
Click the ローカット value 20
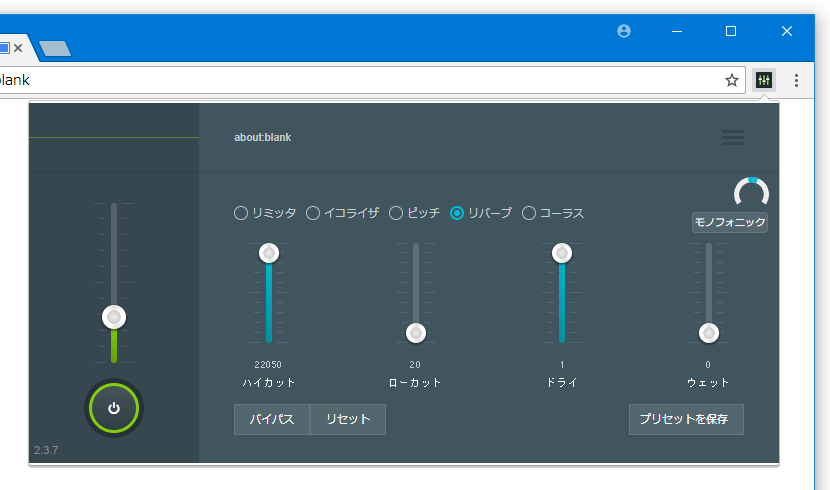415,365
